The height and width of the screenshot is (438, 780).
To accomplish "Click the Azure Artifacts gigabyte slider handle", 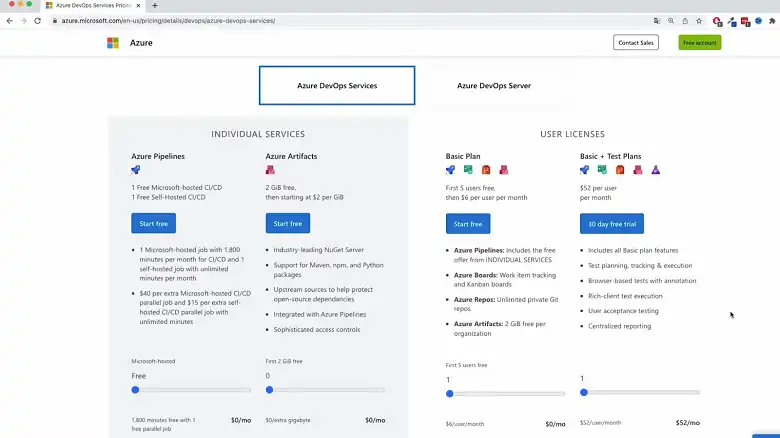I will [270, 390].
